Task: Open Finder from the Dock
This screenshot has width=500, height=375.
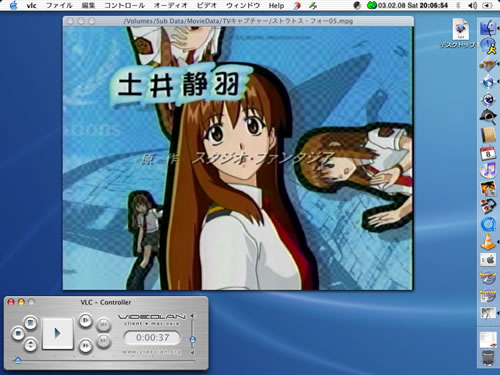Action: coord(488,27)
